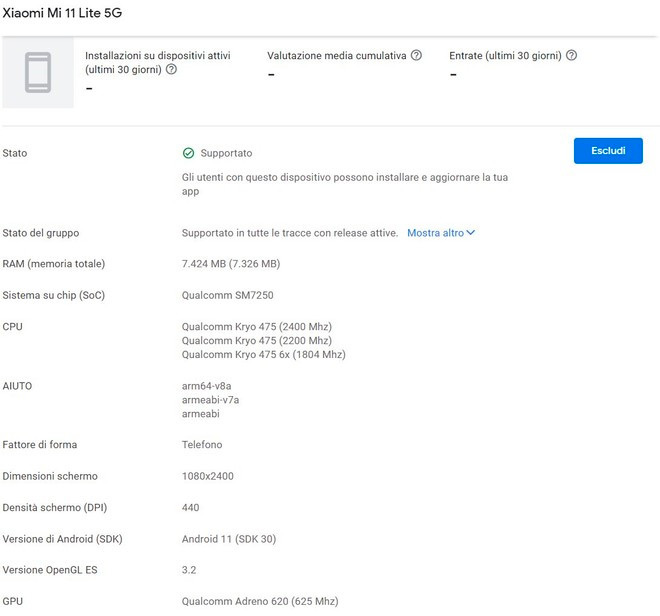Click the Stato del gruppo label
The image size is (660, 616).
[x=41, y=233]
